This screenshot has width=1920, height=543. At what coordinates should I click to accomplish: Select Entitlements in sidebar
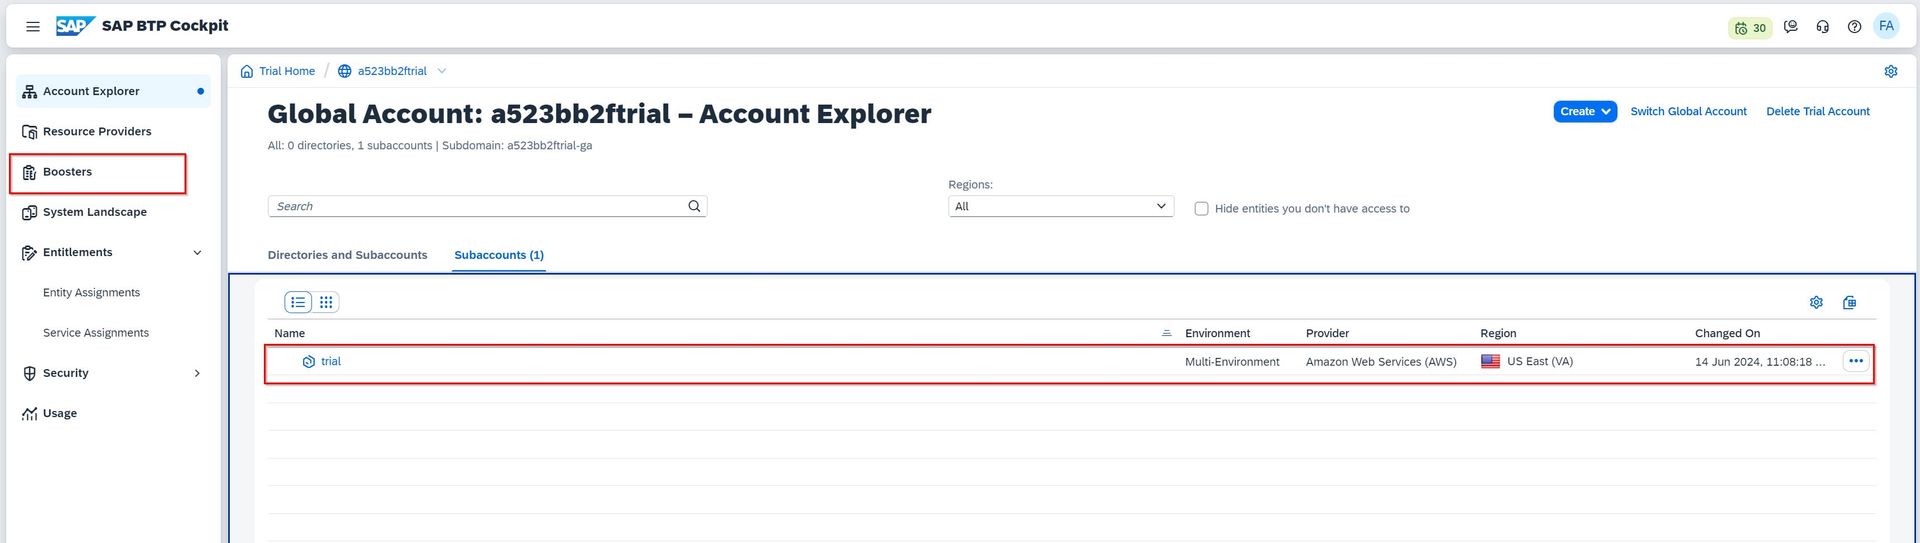pyautogui.click(x=78, y=252)
